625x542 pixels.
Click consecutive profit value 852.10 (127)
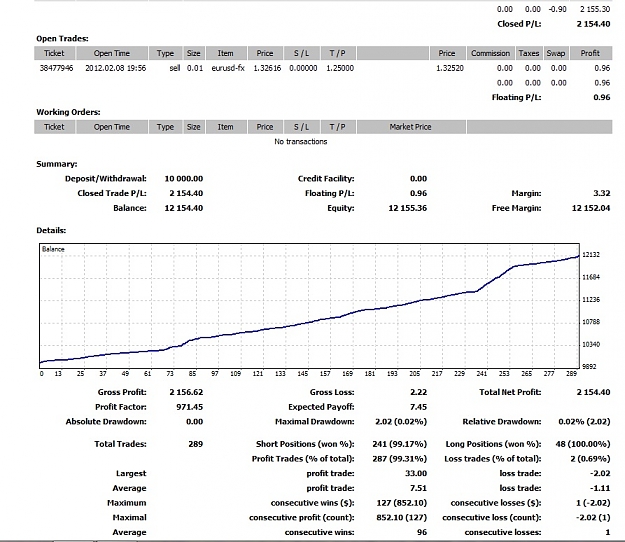click(401, 518)
